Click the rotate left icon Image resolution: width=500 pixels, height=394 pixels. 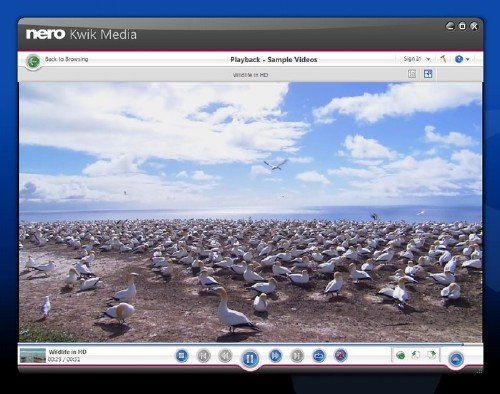(416, 355)
